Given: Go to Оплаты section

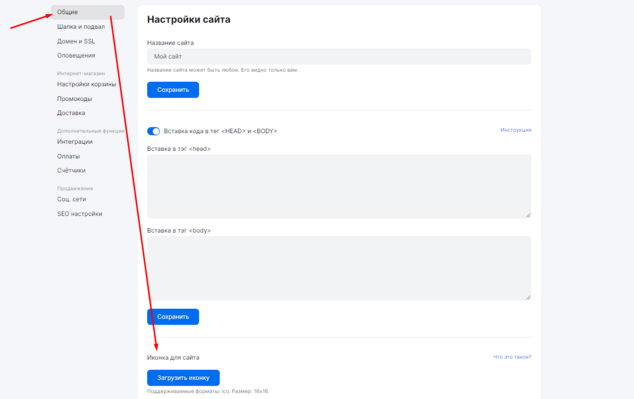Looking at the screenshot, I should pos(68,156).
